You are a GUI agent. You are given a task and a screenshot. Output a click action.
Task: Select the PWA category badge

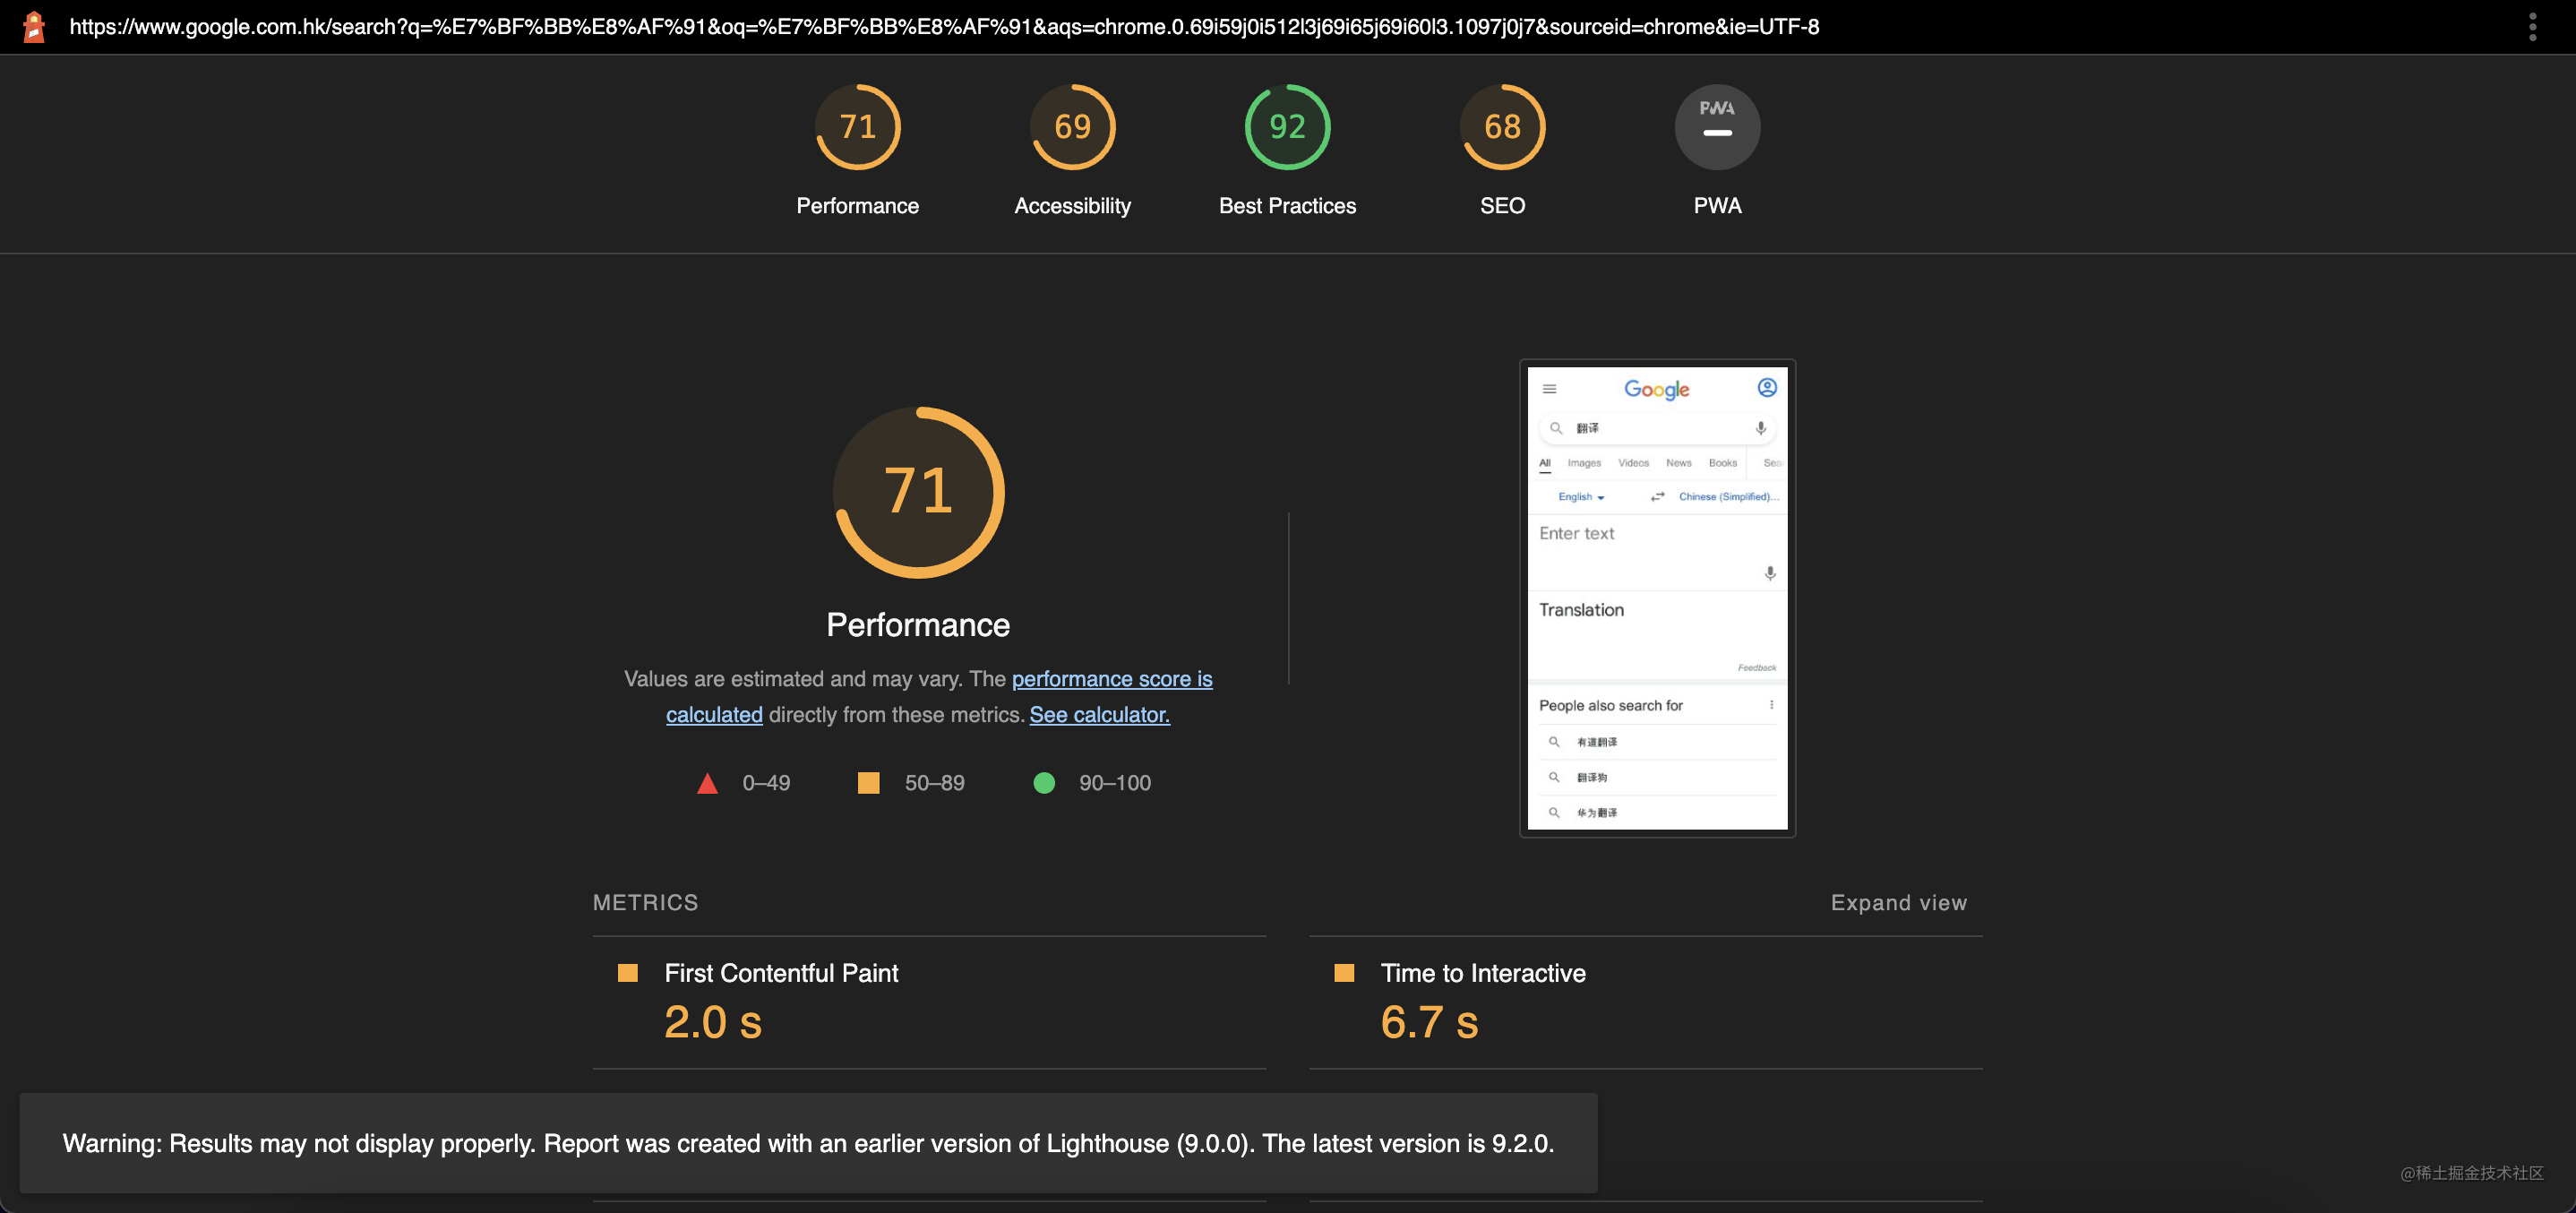(1717, 127)
